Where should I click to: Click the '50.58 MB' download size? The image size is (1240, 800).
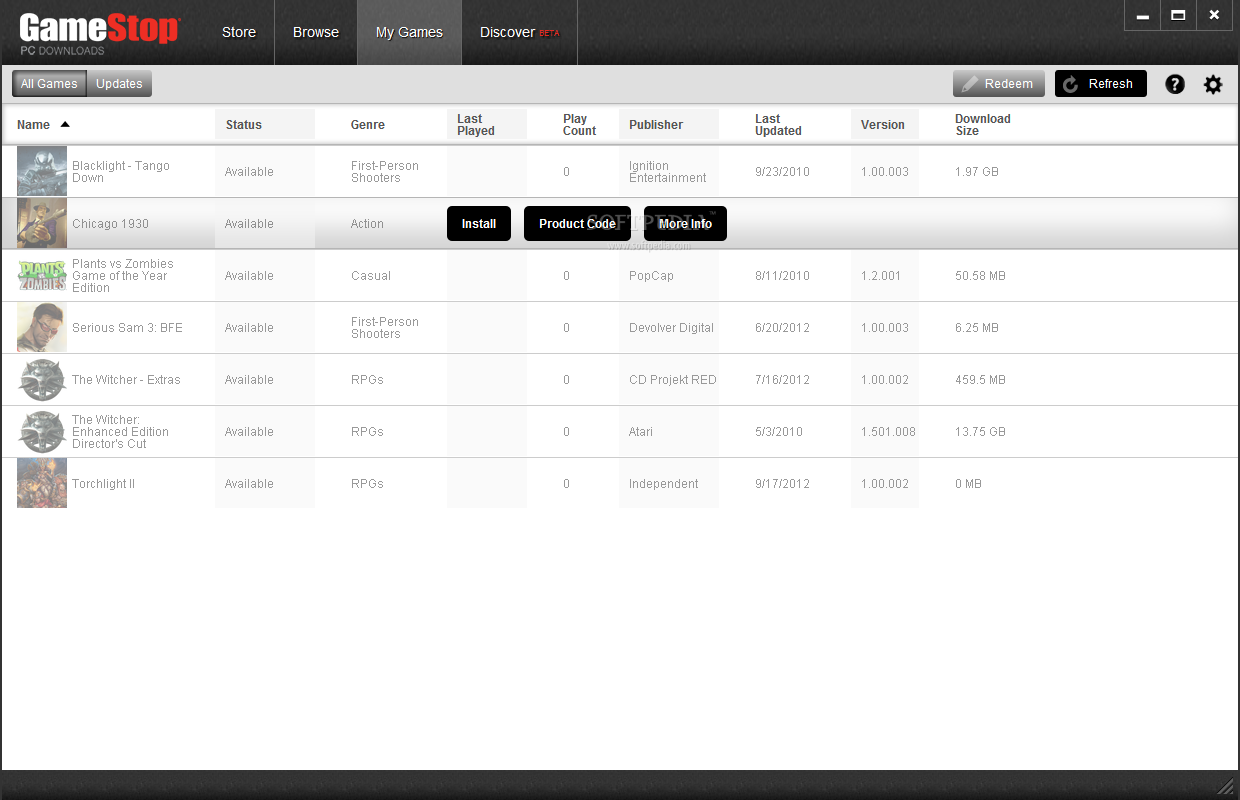tap(980, 276)
